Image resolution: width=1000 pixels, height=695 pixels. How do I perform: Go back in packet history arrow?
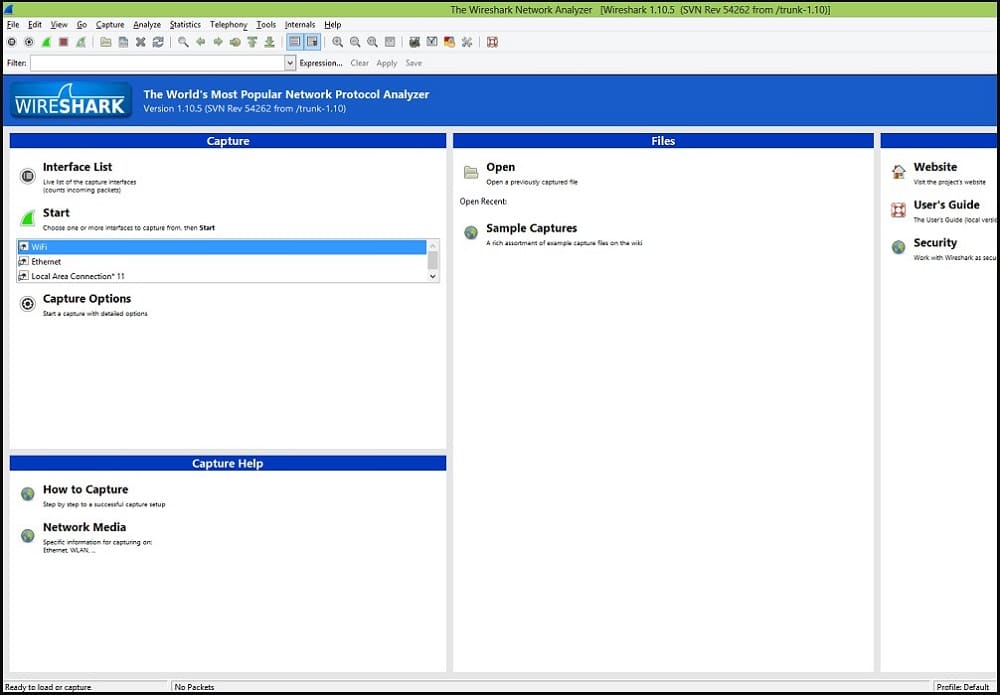[200, 42]
